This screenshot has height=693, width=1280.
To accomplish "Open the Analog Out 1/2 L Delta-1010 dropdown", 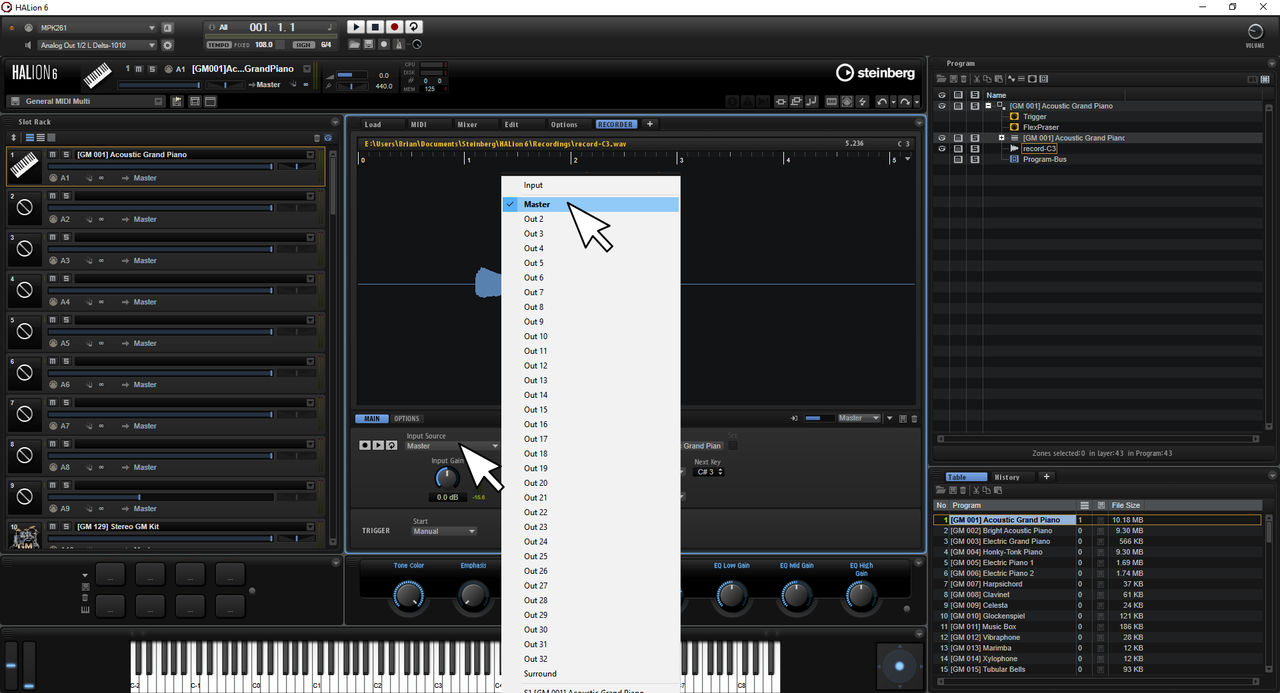I will tap(97, 45).
